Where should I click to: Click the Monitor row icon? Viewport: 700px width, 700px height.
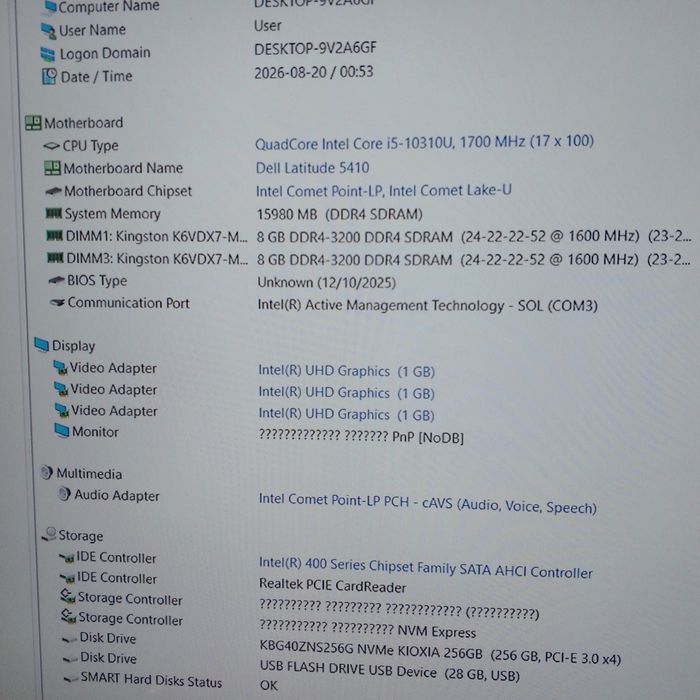pos(62,431)
